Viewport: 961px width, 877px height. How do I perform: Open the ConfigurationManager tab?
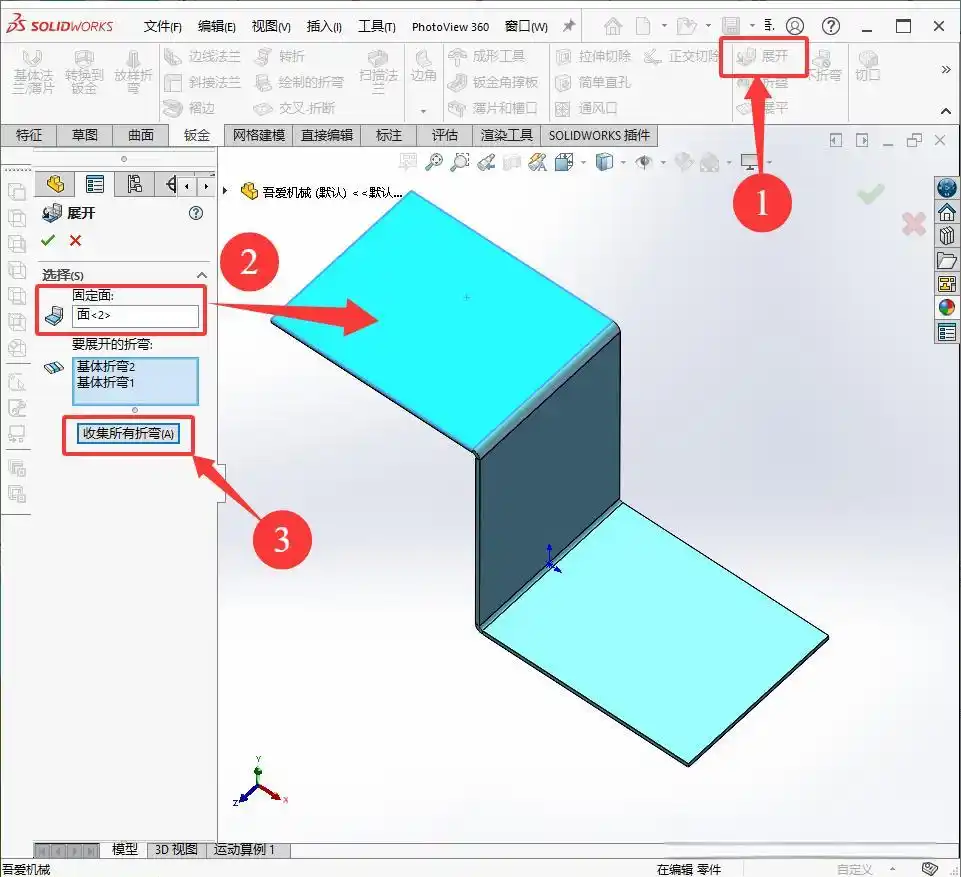134,184
